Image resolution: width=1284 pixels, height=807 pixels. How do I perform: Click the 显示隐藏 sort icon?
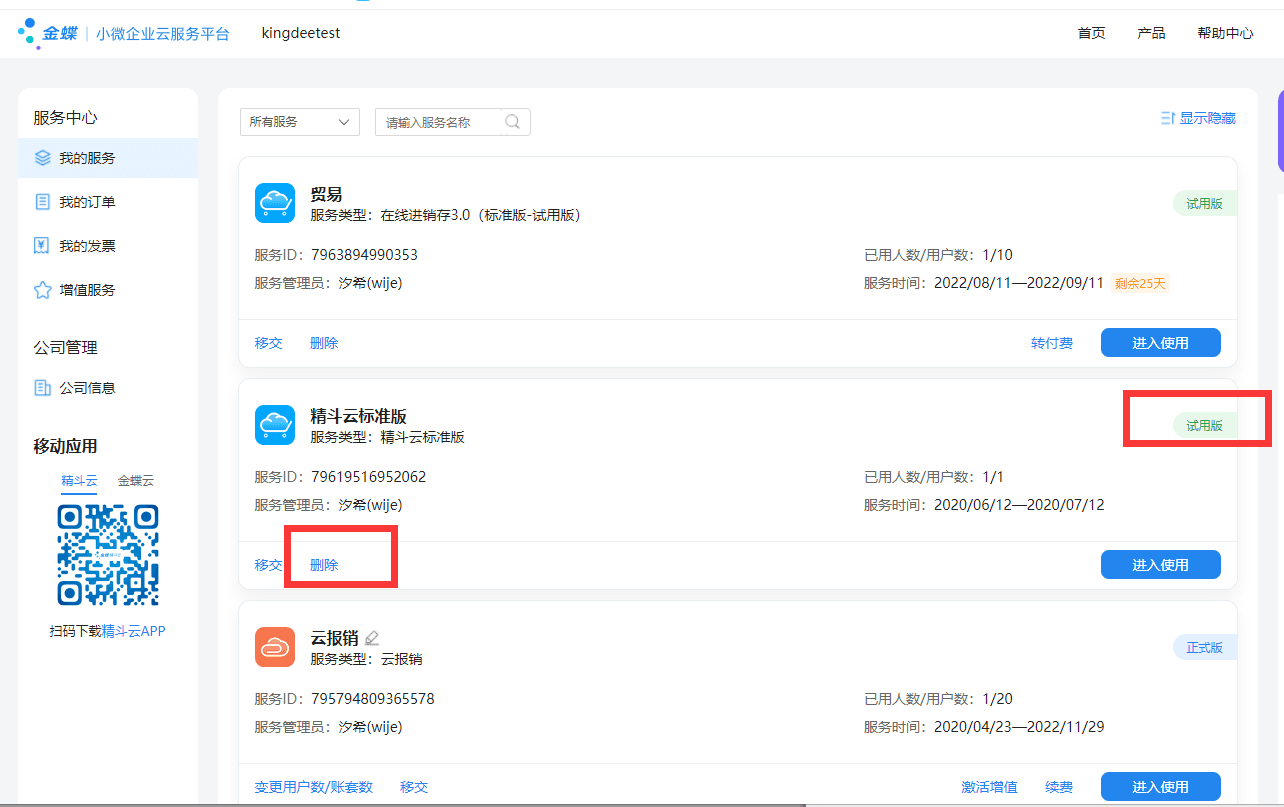point(1167,118)
